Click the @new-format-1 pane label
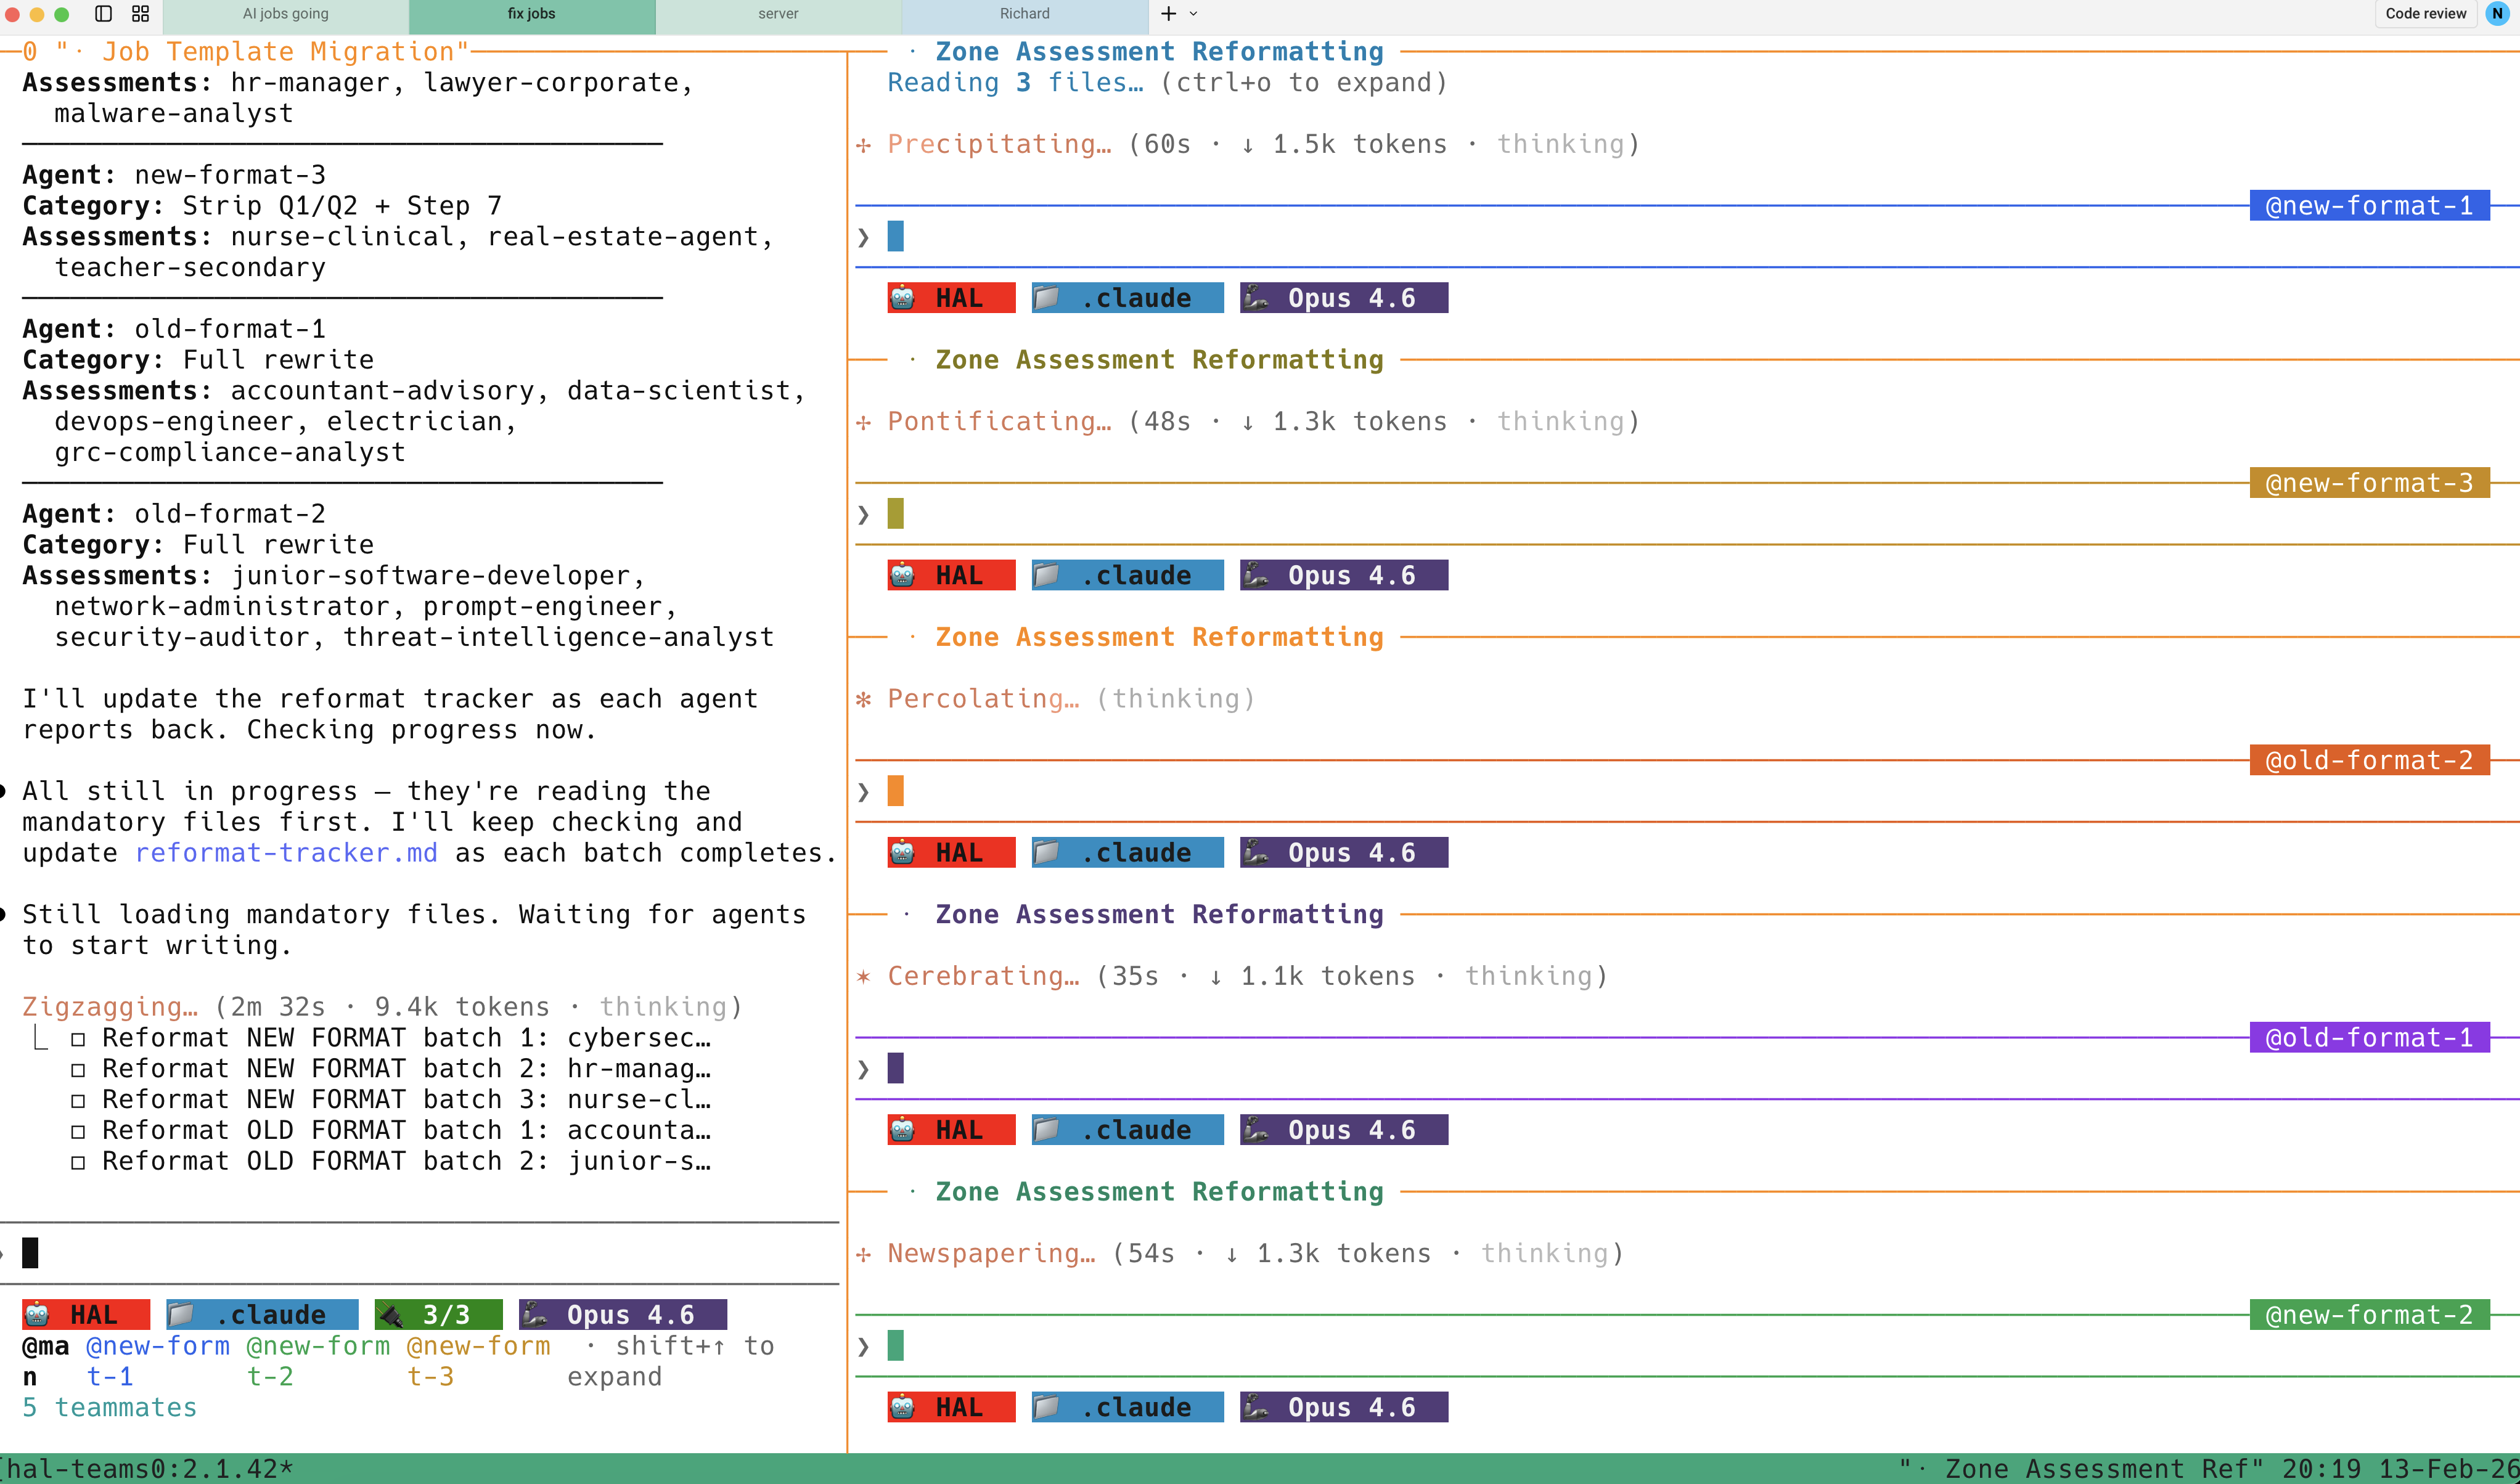The width and height of the screenshot is (2520, 1484). [2369, 206]
